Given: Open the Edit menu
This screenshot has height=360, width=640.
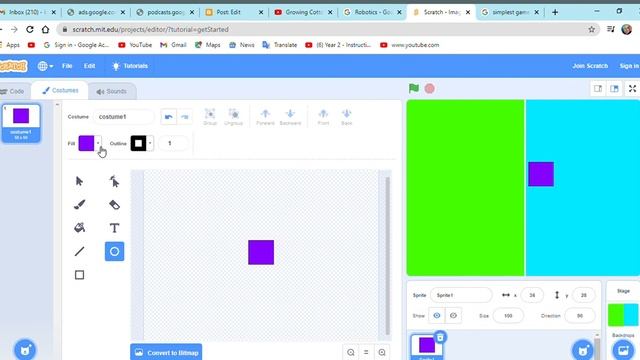Looking at the screenshot, I should 89,66.
